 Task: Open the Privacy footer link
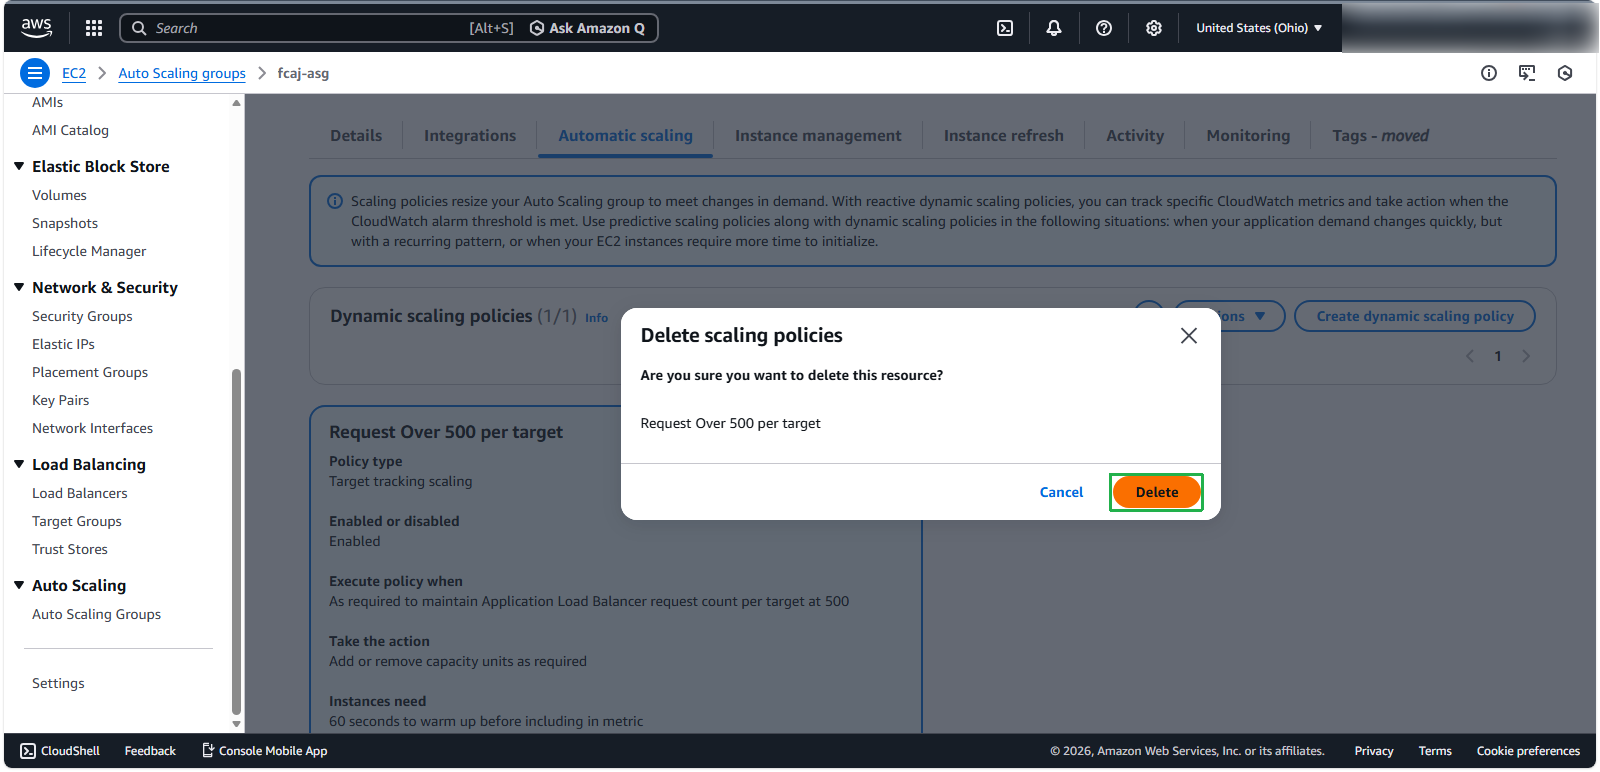tap(1374, 751)
